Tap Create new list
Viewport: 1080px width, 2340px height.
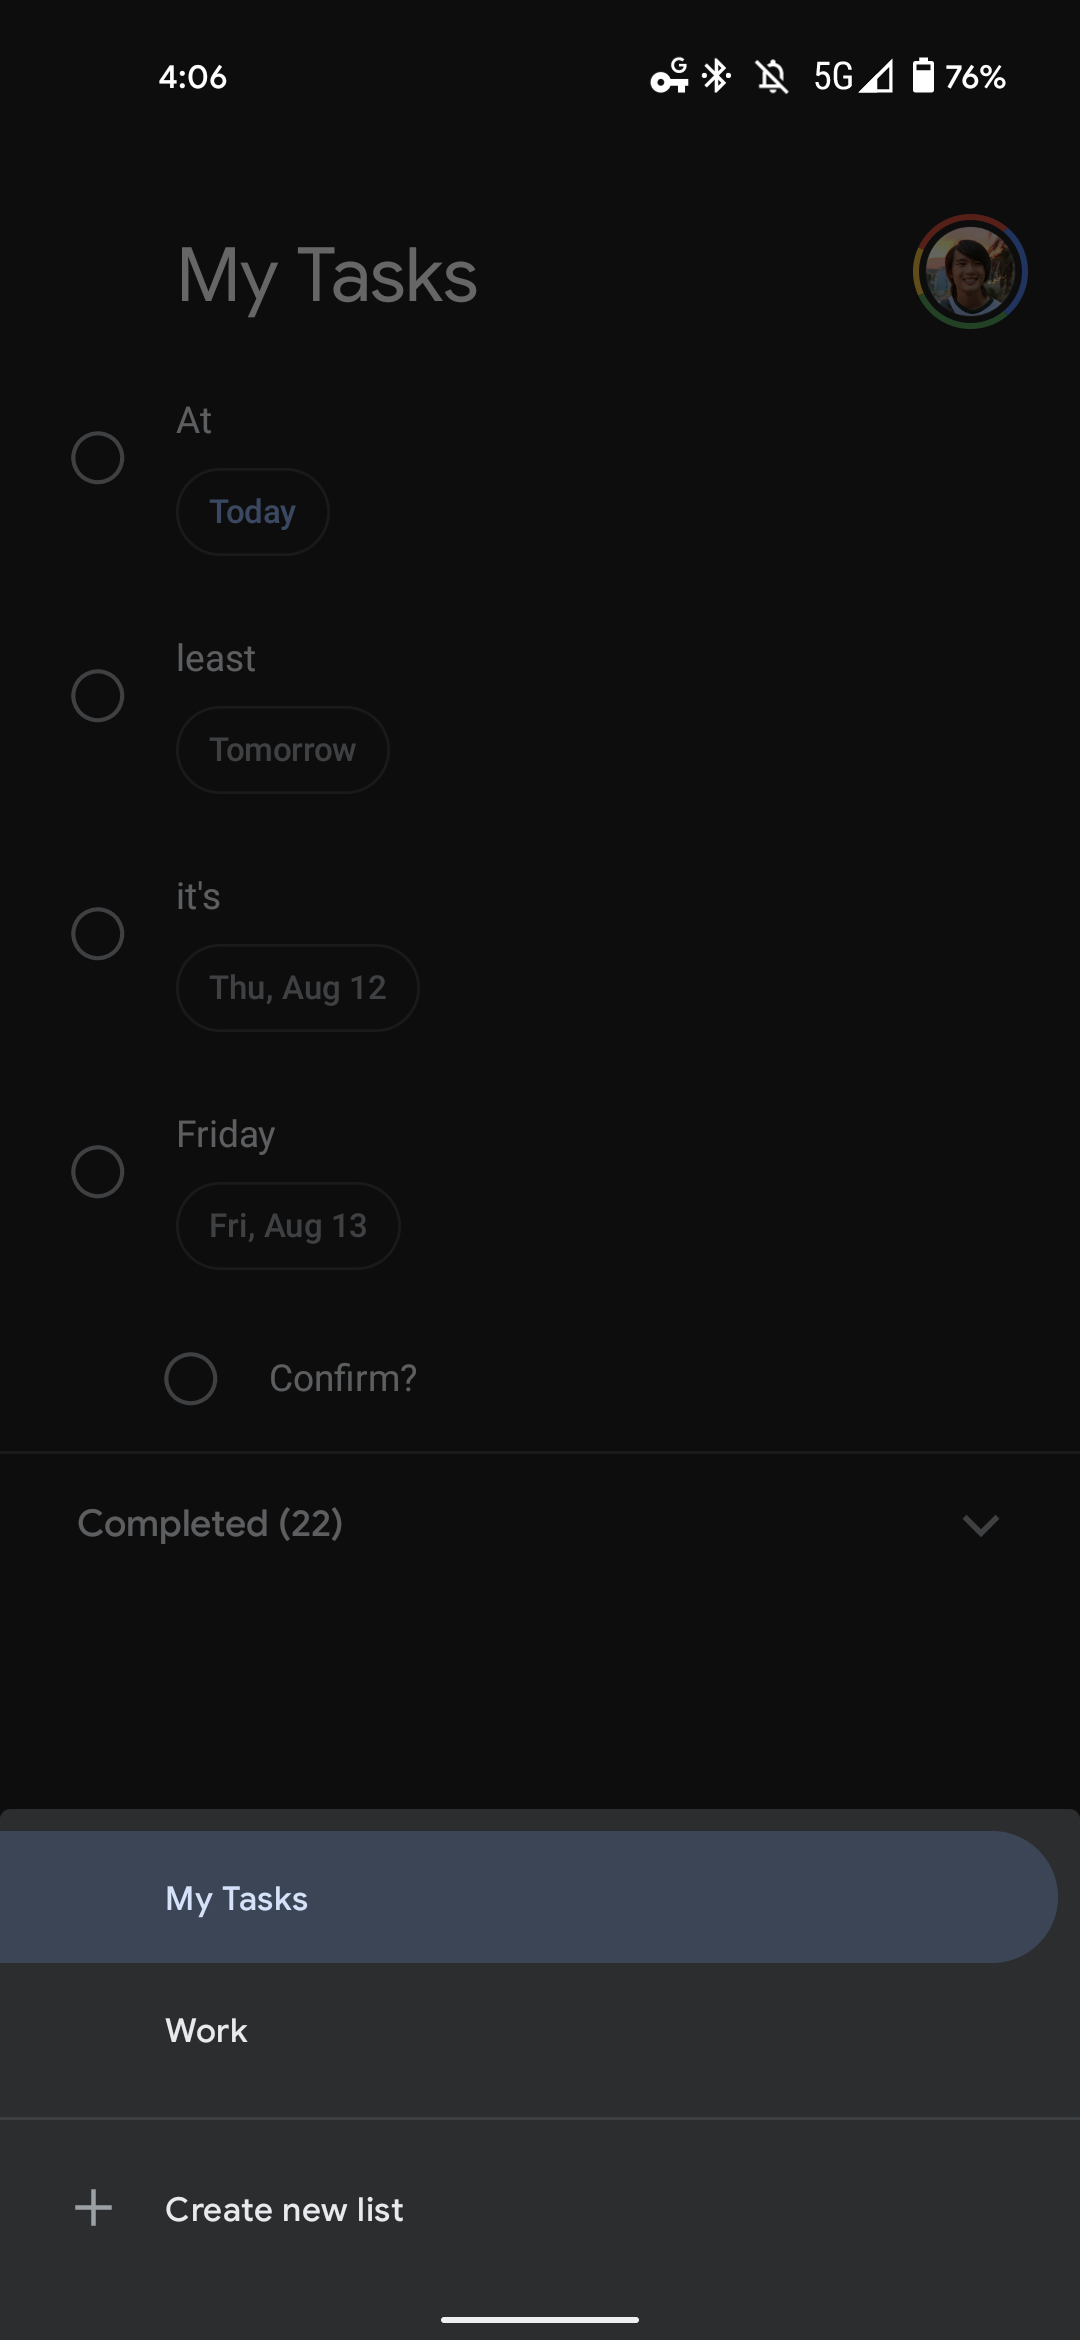(284, 2209)
